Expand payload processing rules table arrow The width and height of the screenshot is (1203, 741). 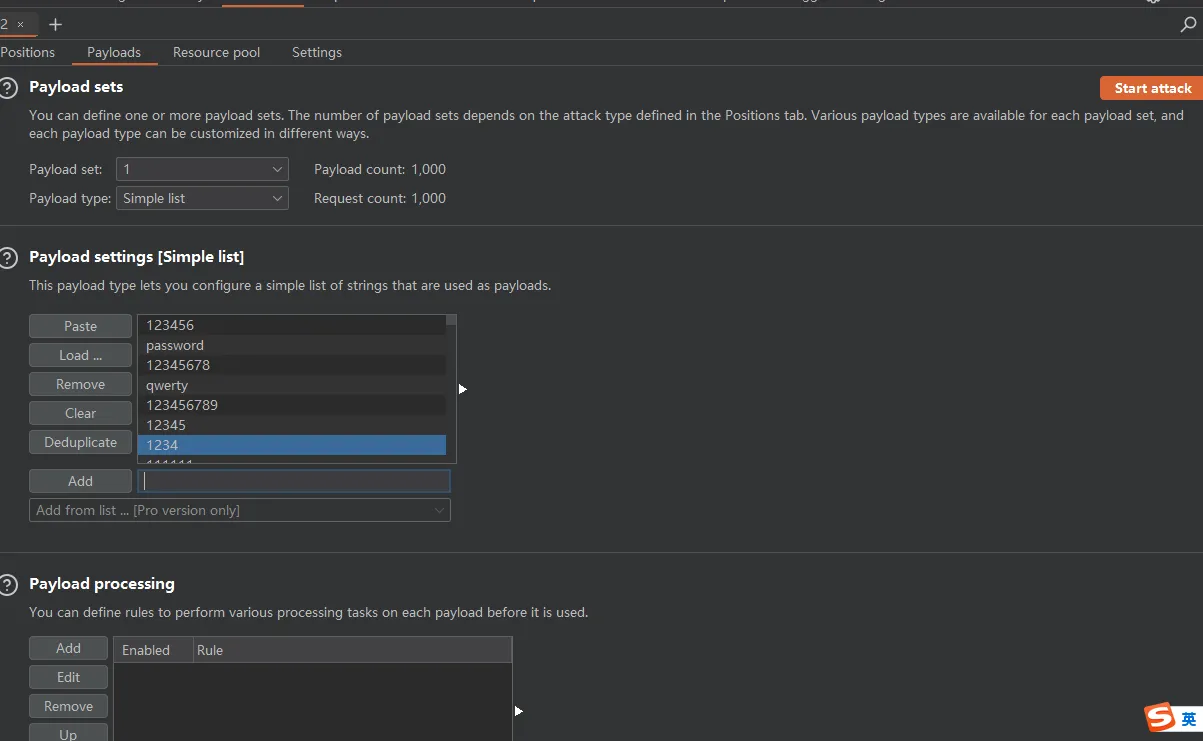(518, 711)
